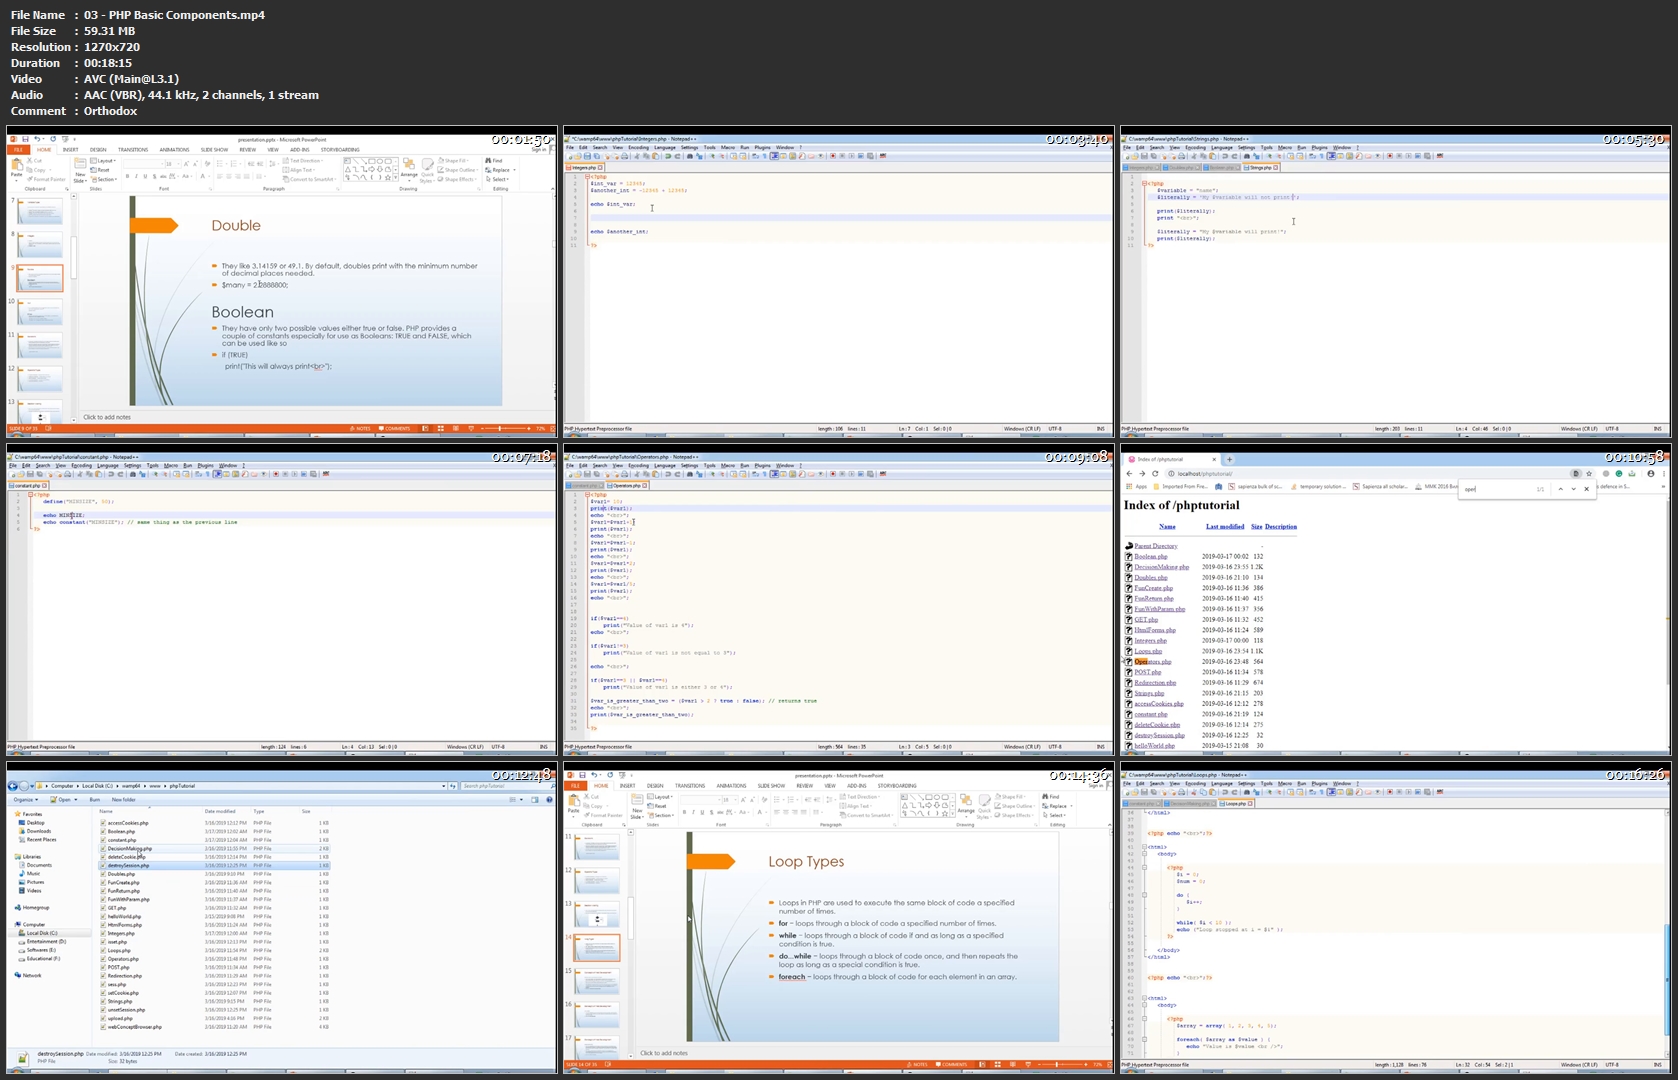Expand the Explorer address bar history dropdown

coord(443,786)
